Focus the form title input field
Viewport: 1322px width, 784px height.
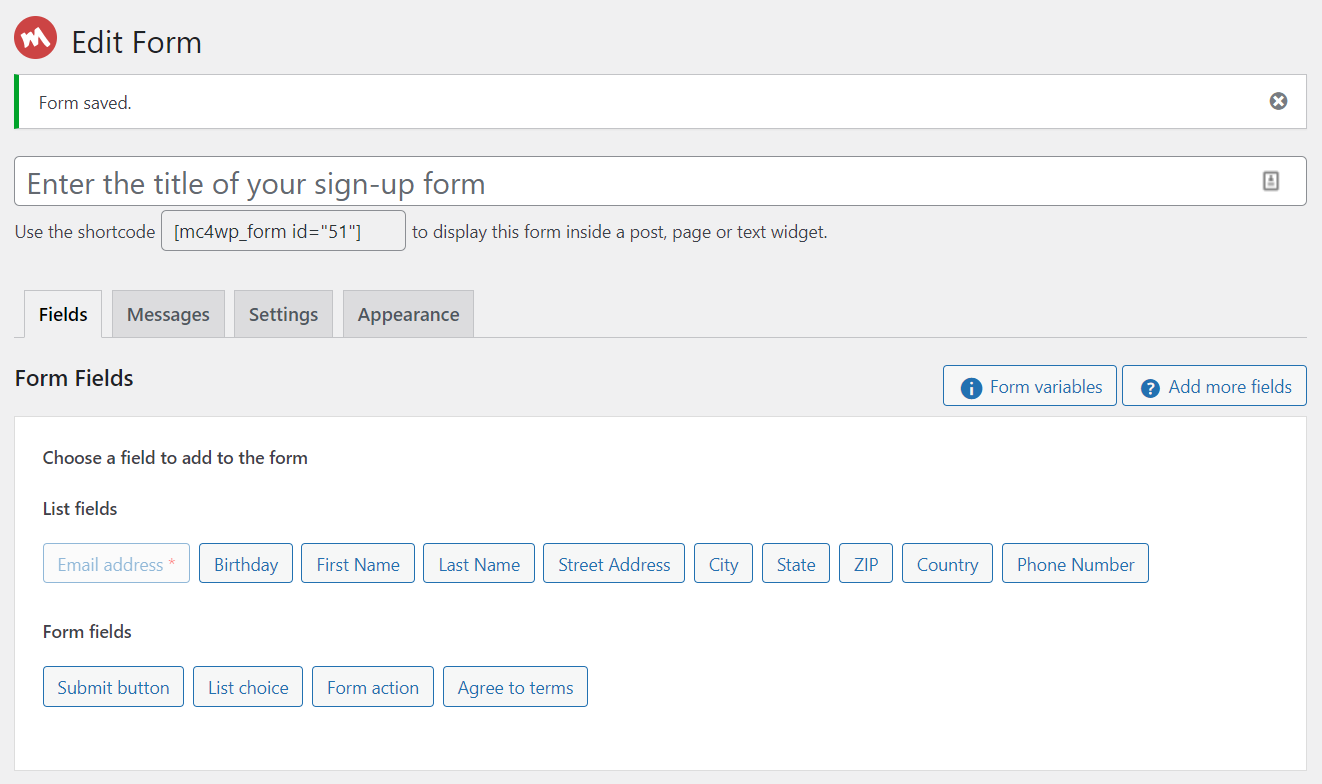pyautogui.click(x=660, y=181)
